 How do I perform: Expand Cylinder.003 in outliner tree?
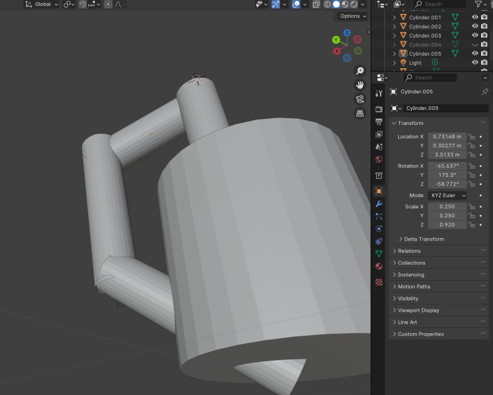coord(394,35)
